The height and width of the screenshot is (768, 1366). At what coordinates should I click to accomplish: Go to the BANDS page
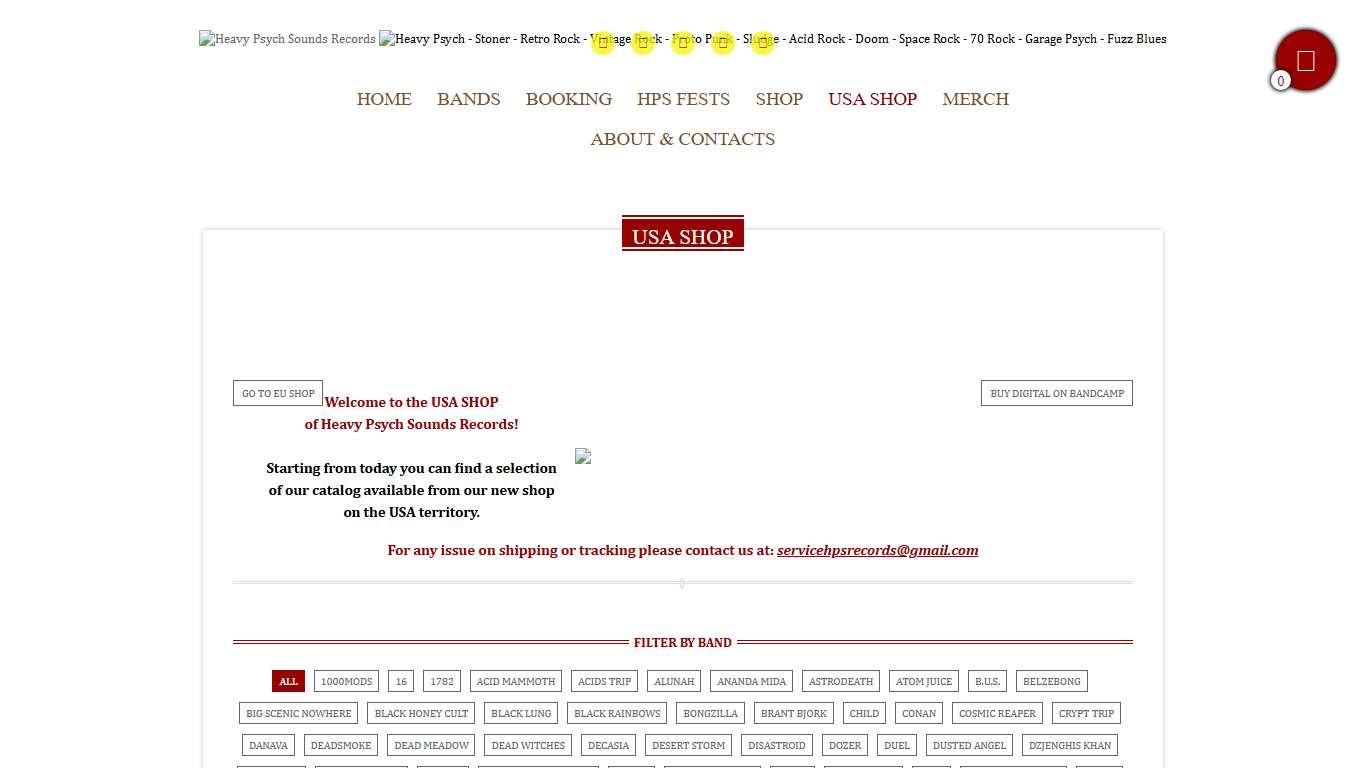468,99
